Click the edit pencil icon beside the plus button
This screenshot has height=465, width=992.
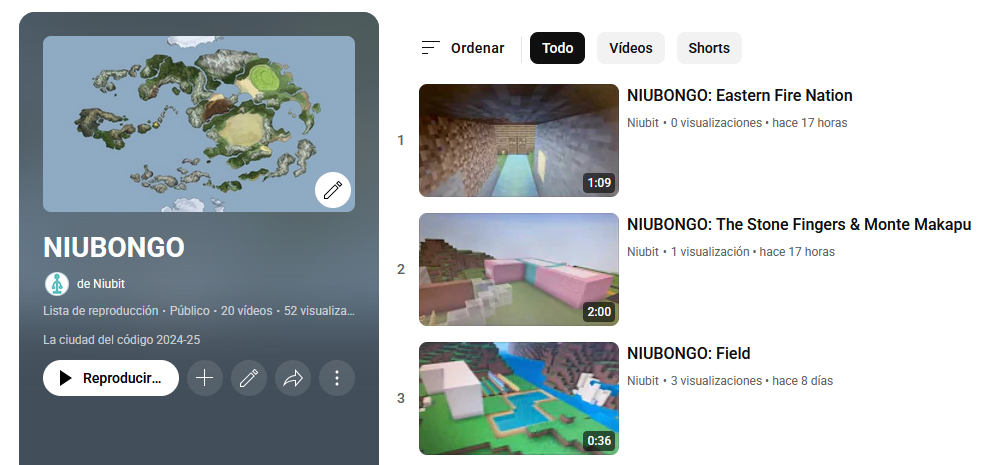[249, 378]
